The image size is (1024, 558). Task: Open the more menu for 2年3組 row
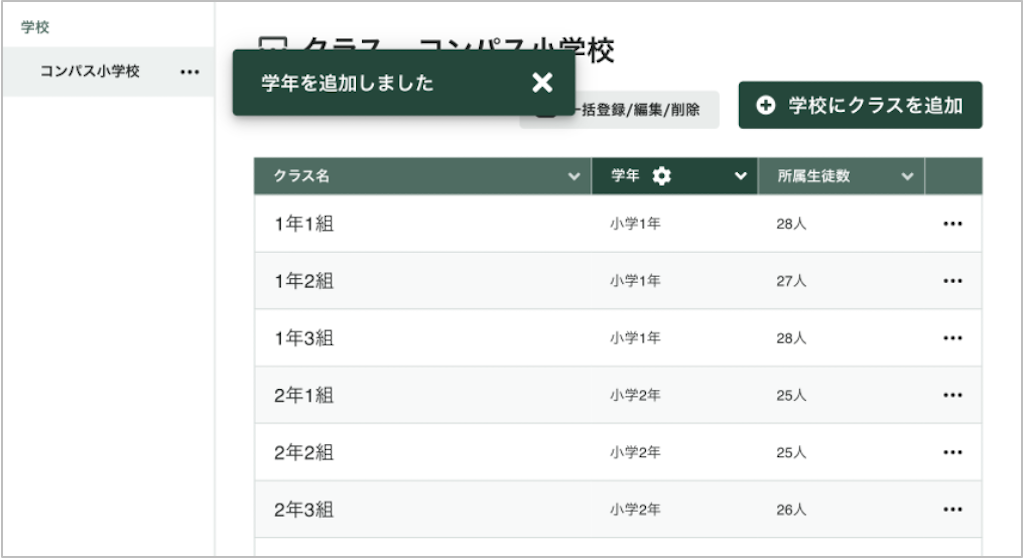952,509
